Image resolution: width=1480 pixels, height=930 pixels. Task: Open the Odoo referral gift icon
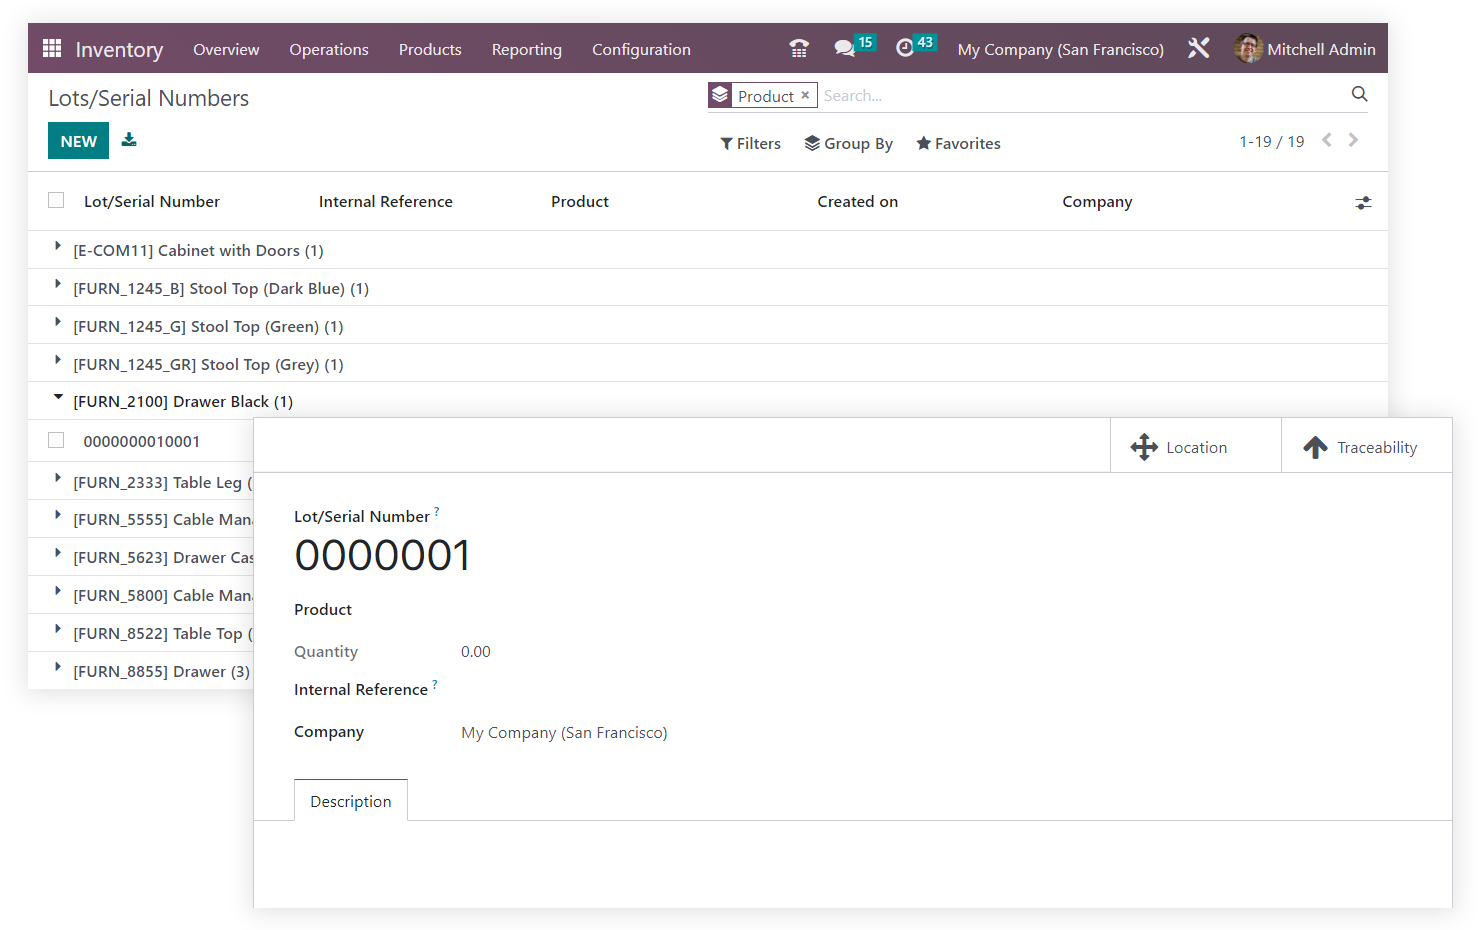(798, 47)
